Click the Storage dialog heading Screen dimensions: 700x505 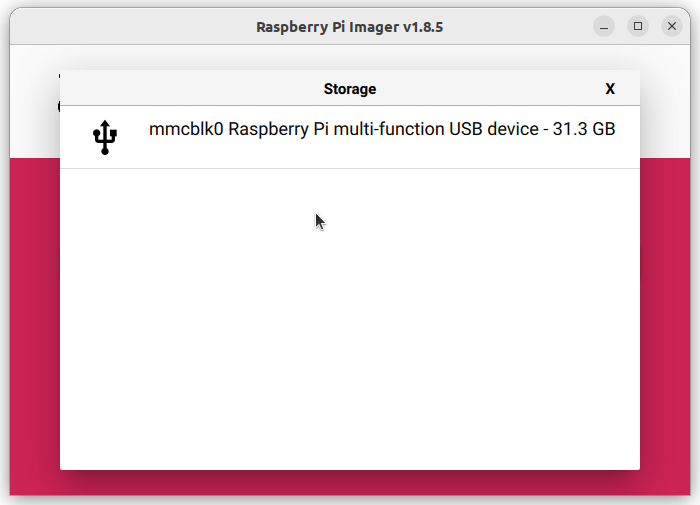(x=350, y=89)
